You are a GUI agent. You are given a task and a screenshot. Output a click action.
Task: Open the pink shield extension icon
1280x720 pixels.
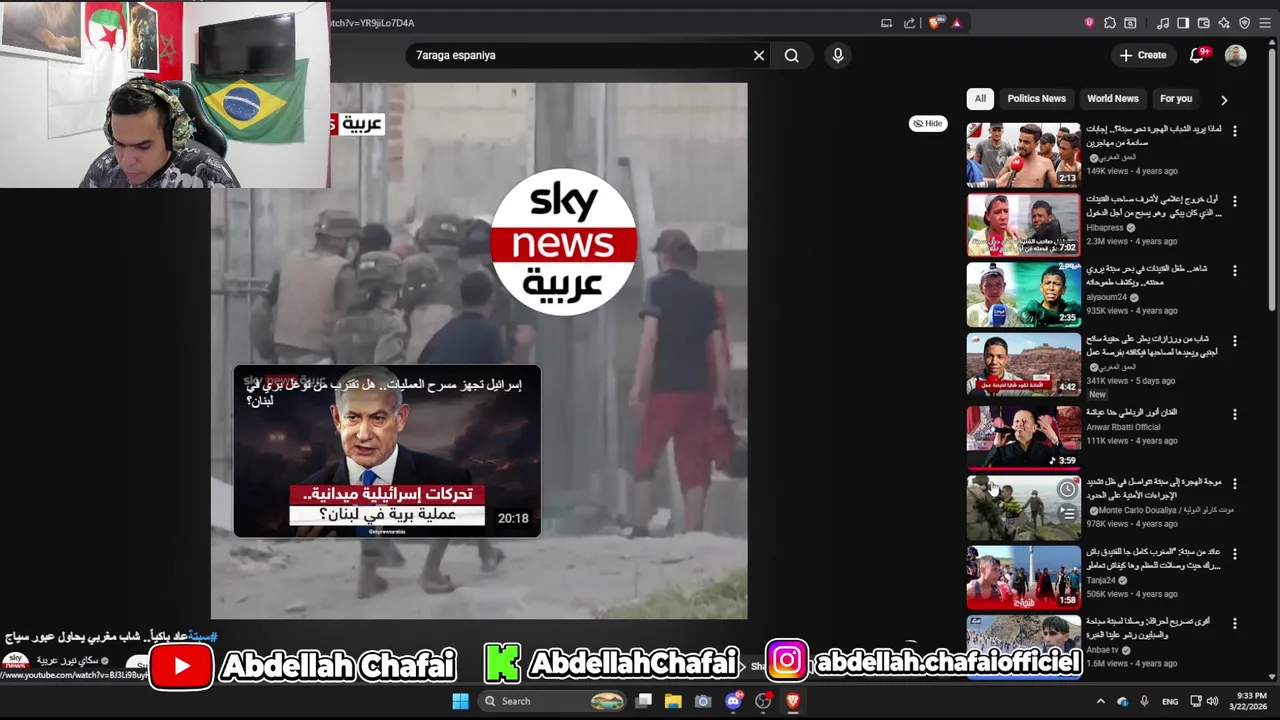click(1089, 23)
